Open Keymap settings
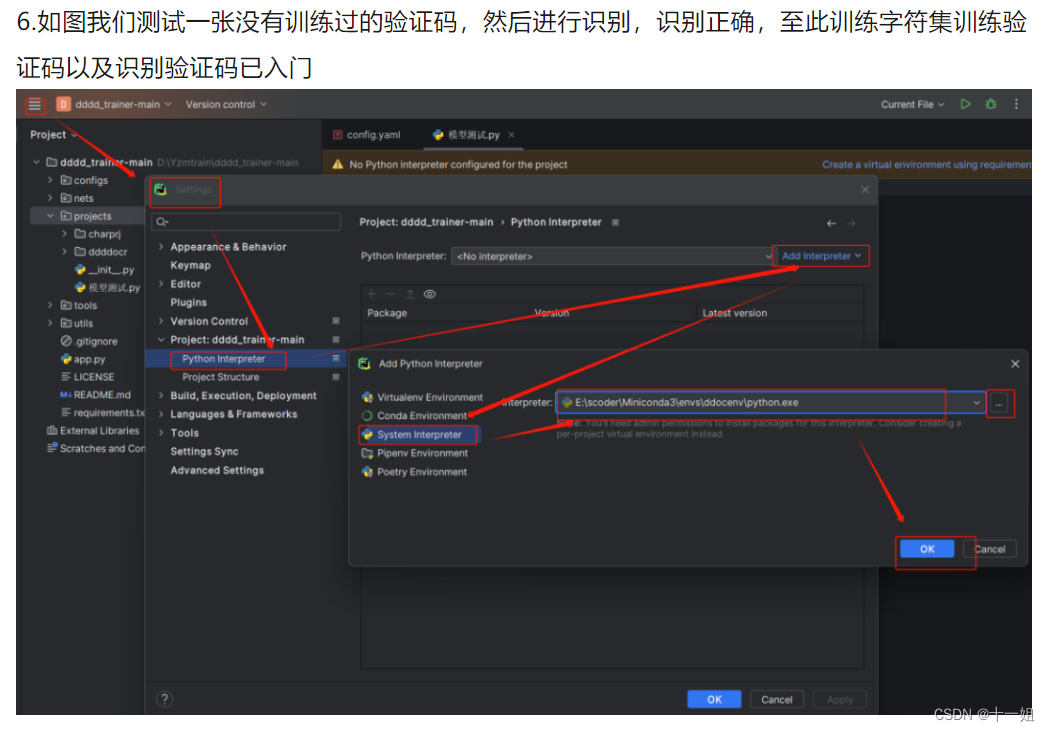Image resolution: width=1050 pixels, height=732 pixels. [190, 265]
